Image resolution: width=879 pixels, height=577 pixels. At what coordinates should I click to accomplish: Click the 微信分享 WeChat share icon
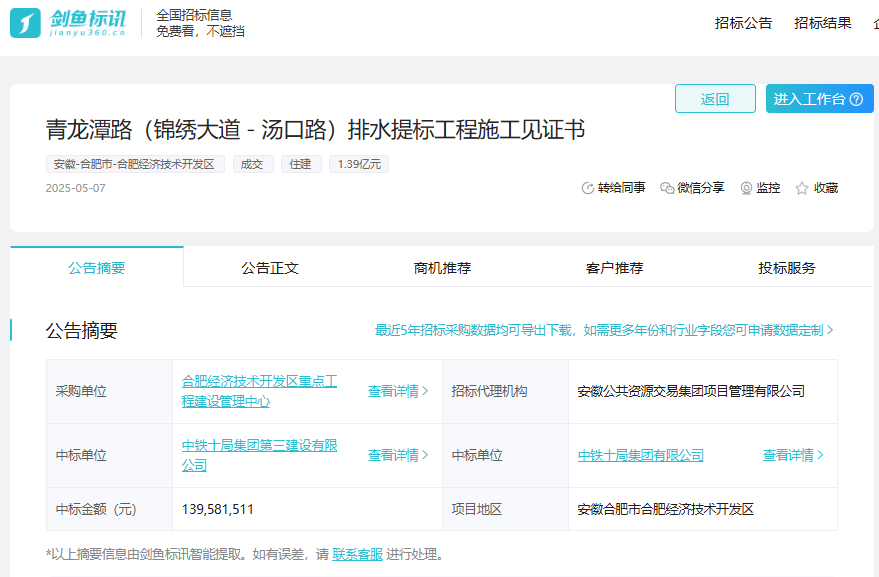coord(667,188)
